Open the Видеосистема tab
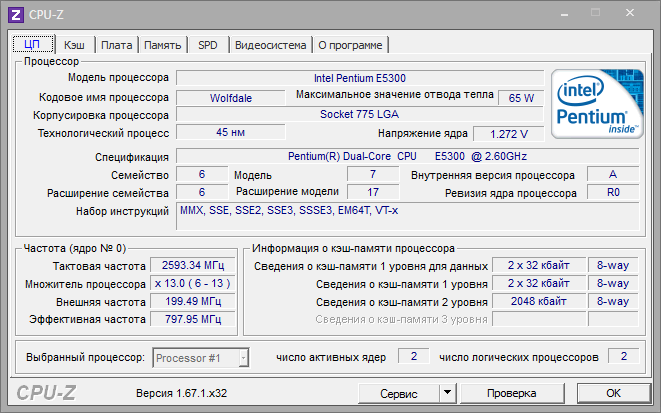The width and height of the screenshot is (661, 413). 270,45
